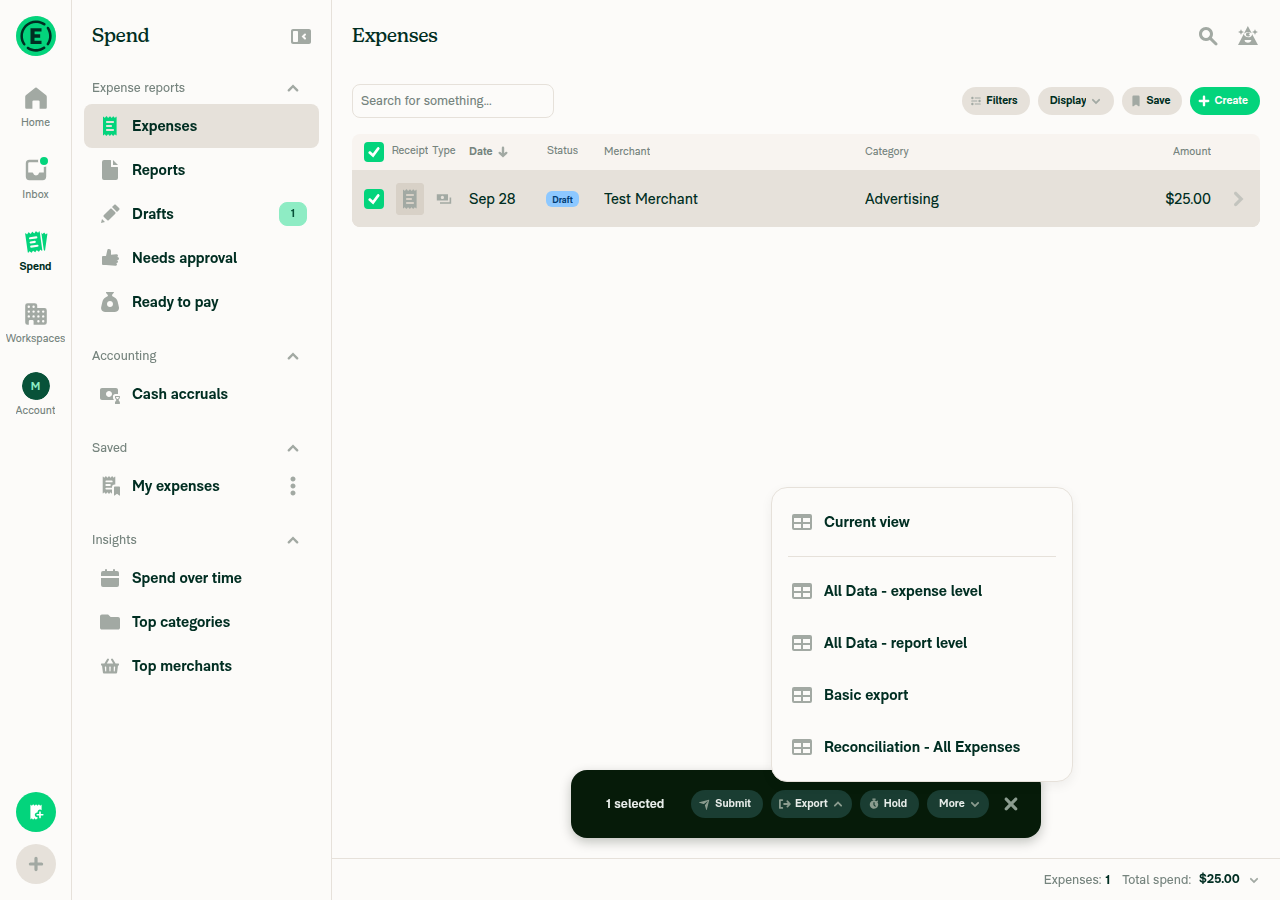Image resolution: width=1280 pixels, height=900 pixels.
Task: Uncheck the select-all header checkbox
Action: click(374, 152)
